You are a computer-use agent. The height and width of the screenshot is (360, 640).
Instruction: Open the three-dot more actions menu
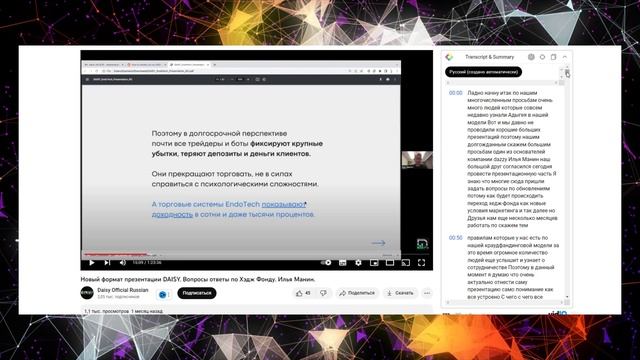pyautogui.click(x=427, y=293)
